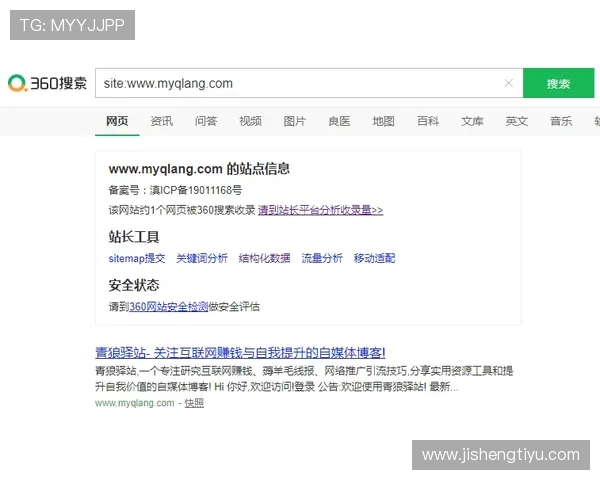
Task: Switch to the 百科 tab
Action: pyautogui.click(x=428, y=121)
